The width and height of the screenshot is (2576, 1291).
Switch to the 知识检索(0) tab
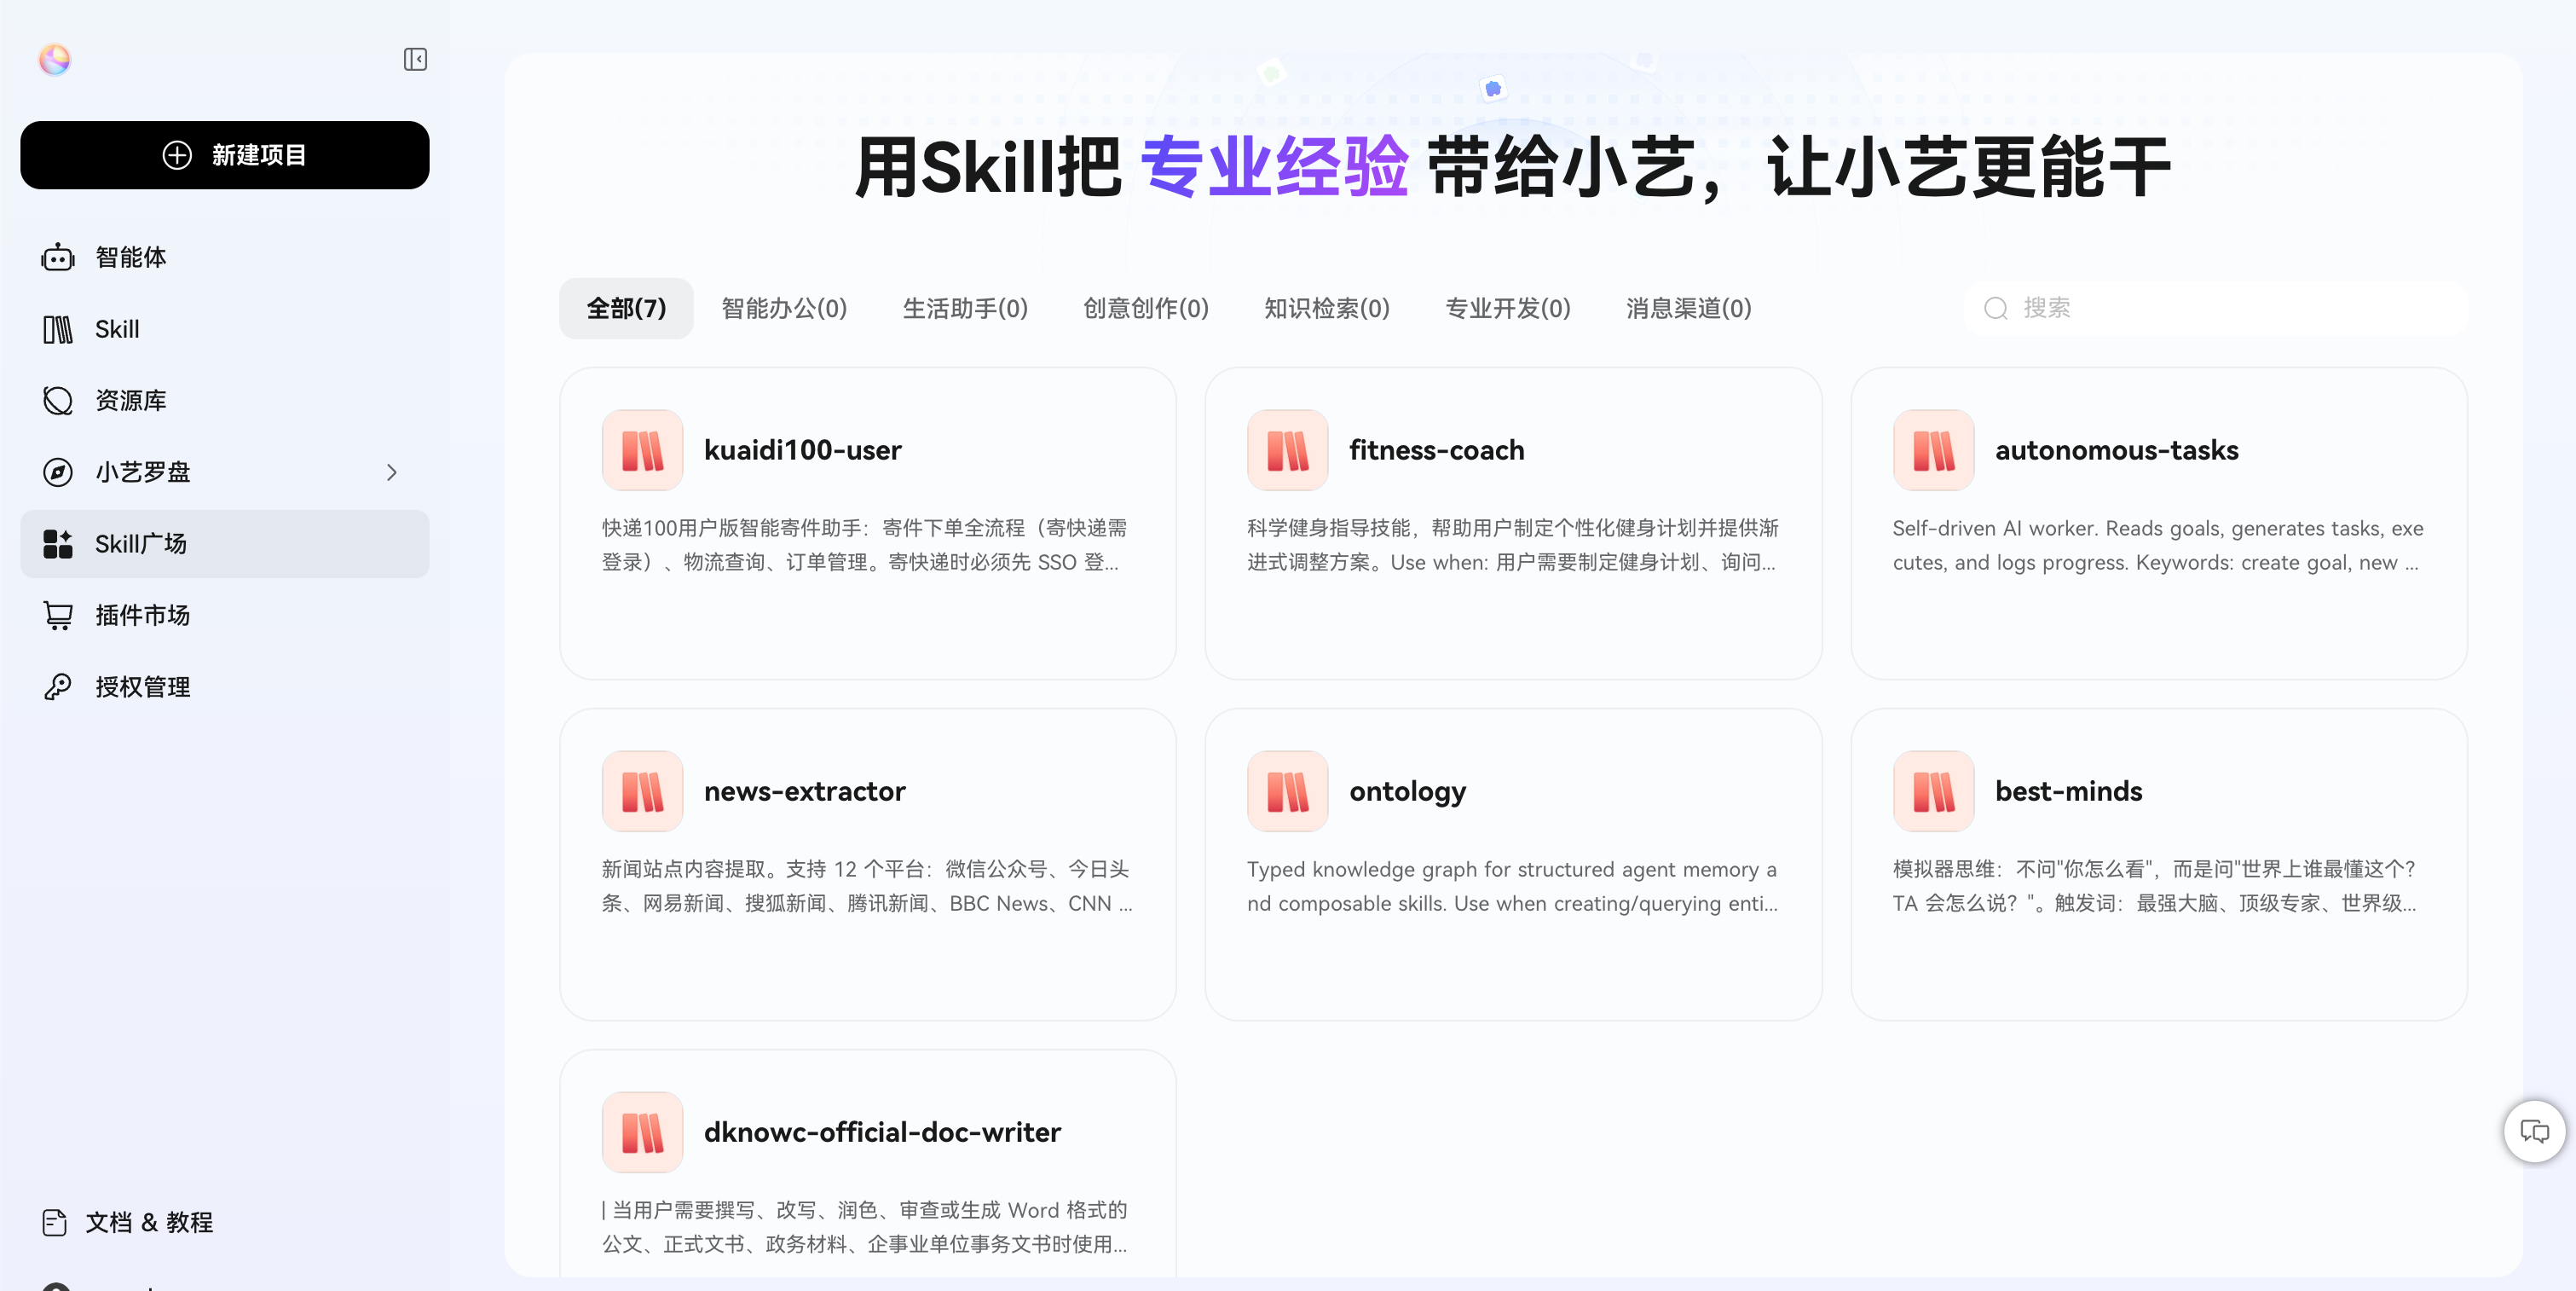pos(1327,308)
